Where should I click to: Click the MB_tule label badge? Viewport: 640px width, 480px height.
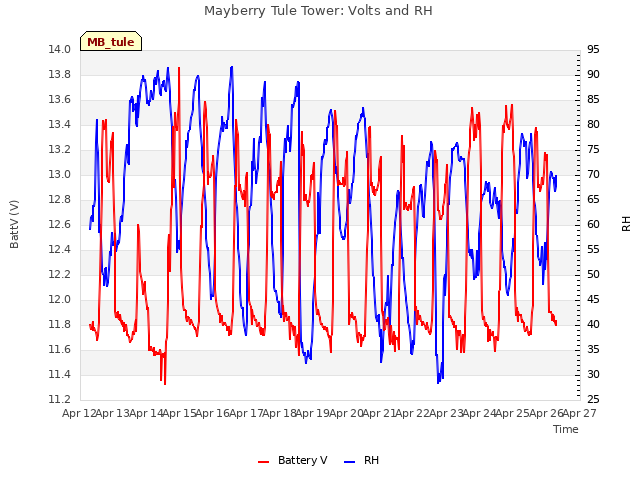[111, 41]
